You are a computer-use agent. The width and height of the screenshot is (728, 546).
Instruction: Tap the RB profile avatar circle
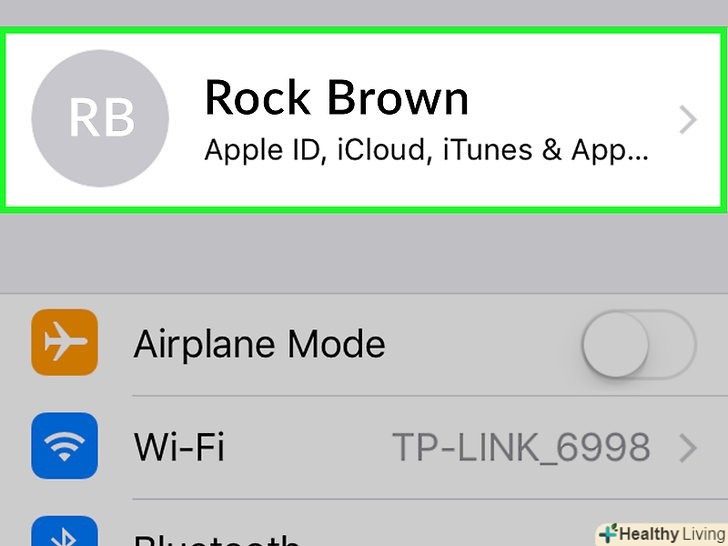(100, 118)
